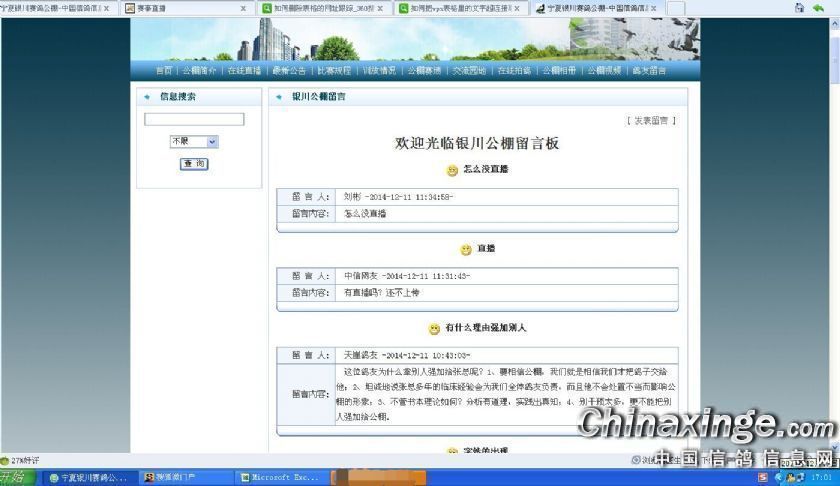Viewport: 840px width, 486px height.
Task: Open 公棚相册 navigation link
Action: (559, 71)
